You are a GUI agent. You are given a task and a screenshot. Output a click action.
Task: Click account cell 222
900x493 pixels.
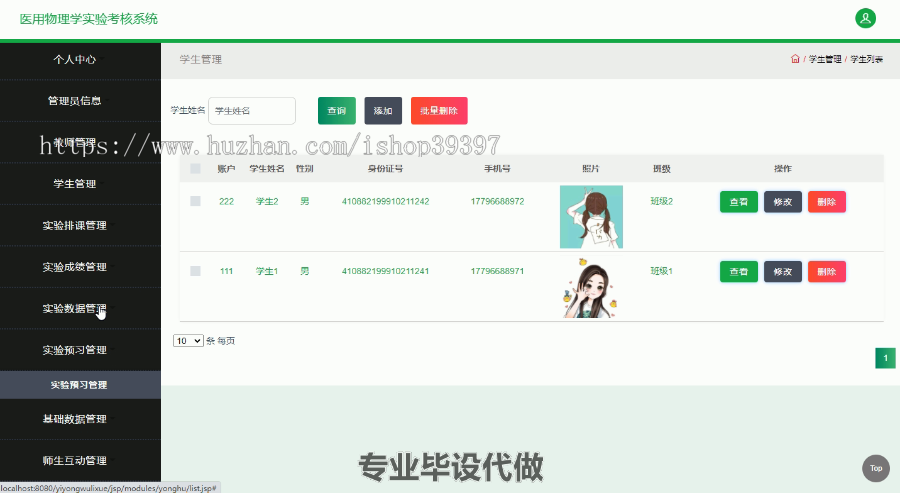click(226, 201)
